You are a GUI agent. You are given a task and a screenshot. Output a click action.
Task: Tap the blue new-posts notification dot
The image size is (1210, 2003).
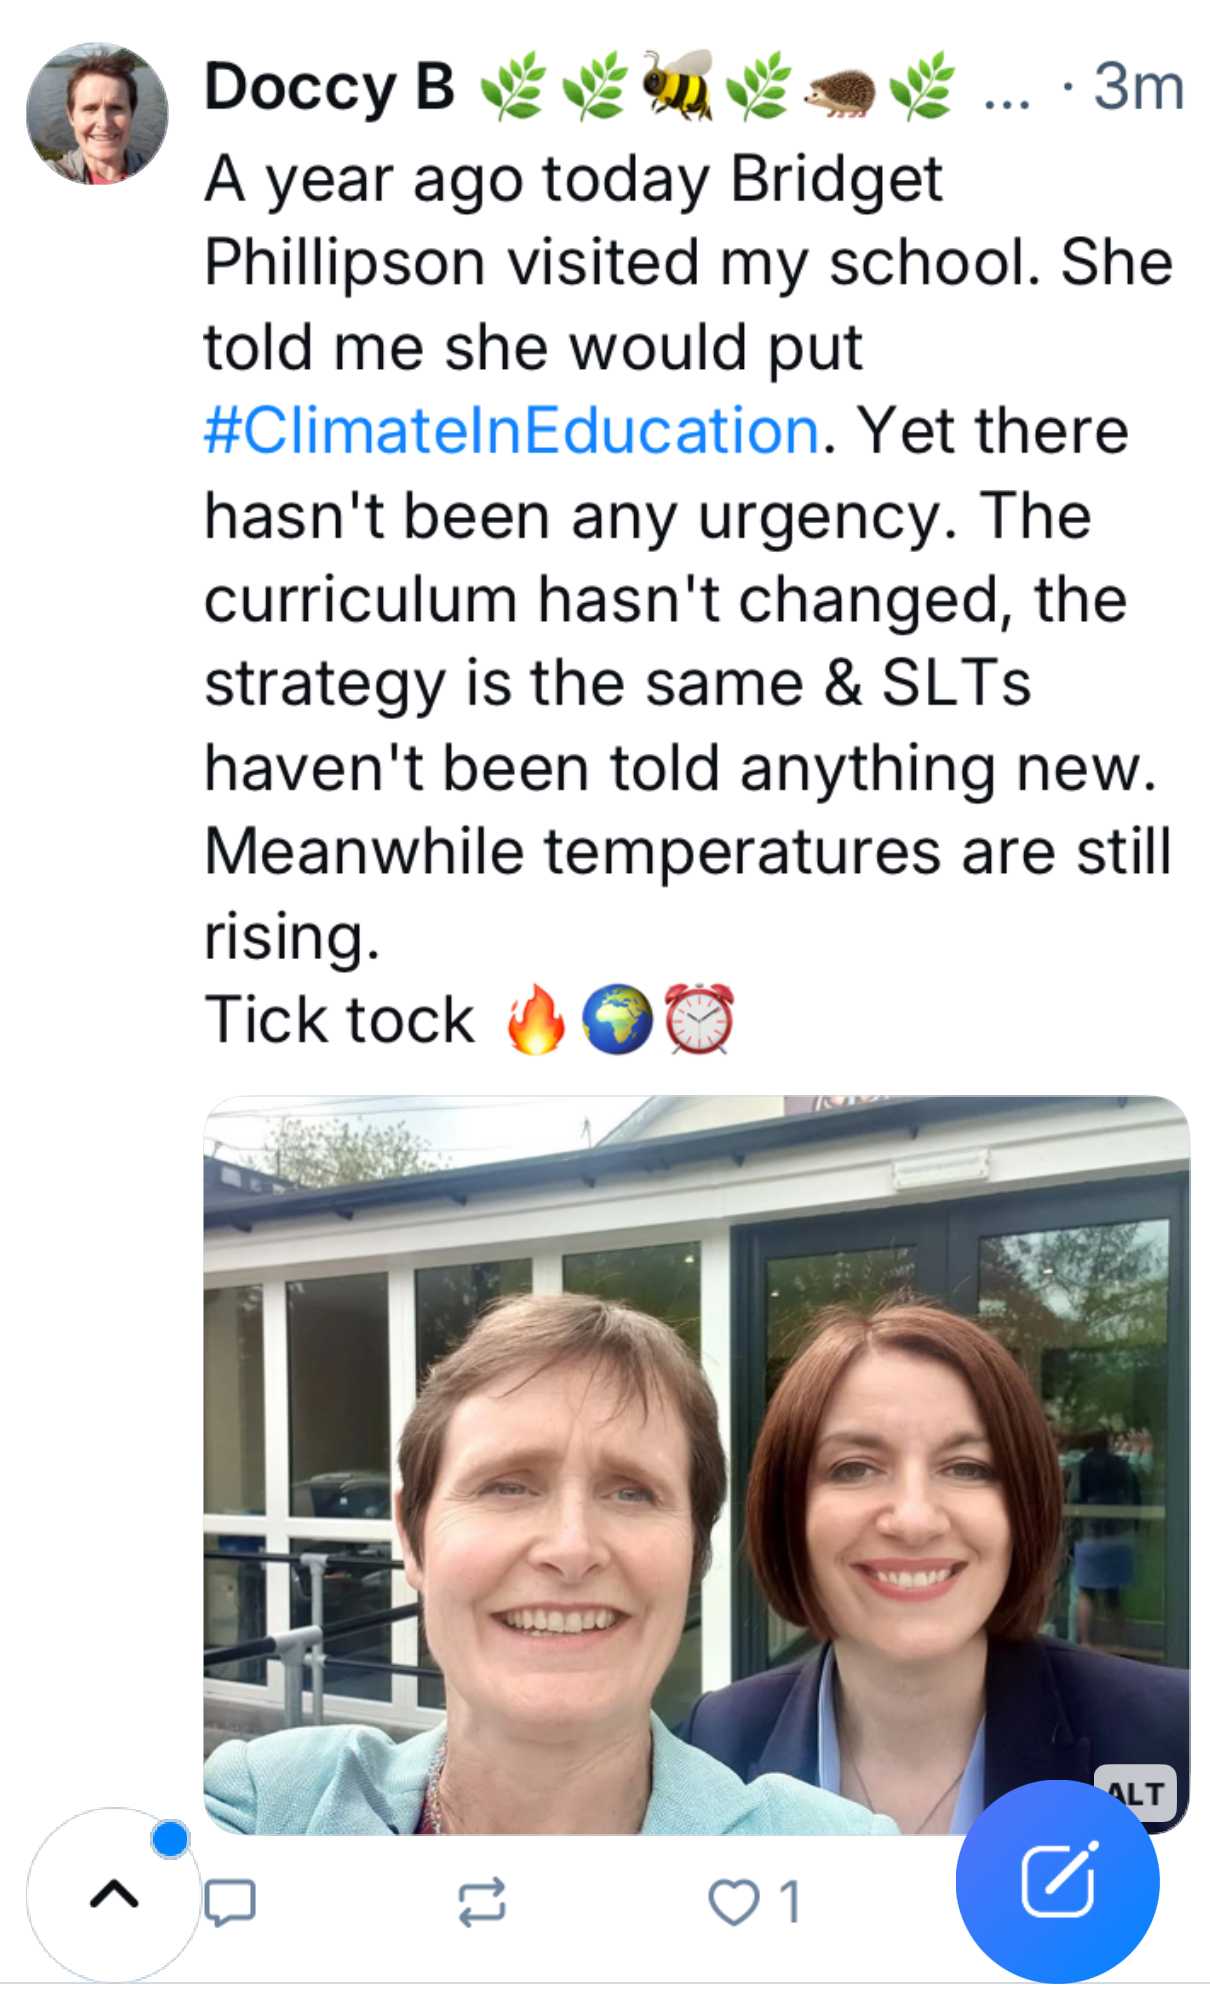[x=170, y=1839]
